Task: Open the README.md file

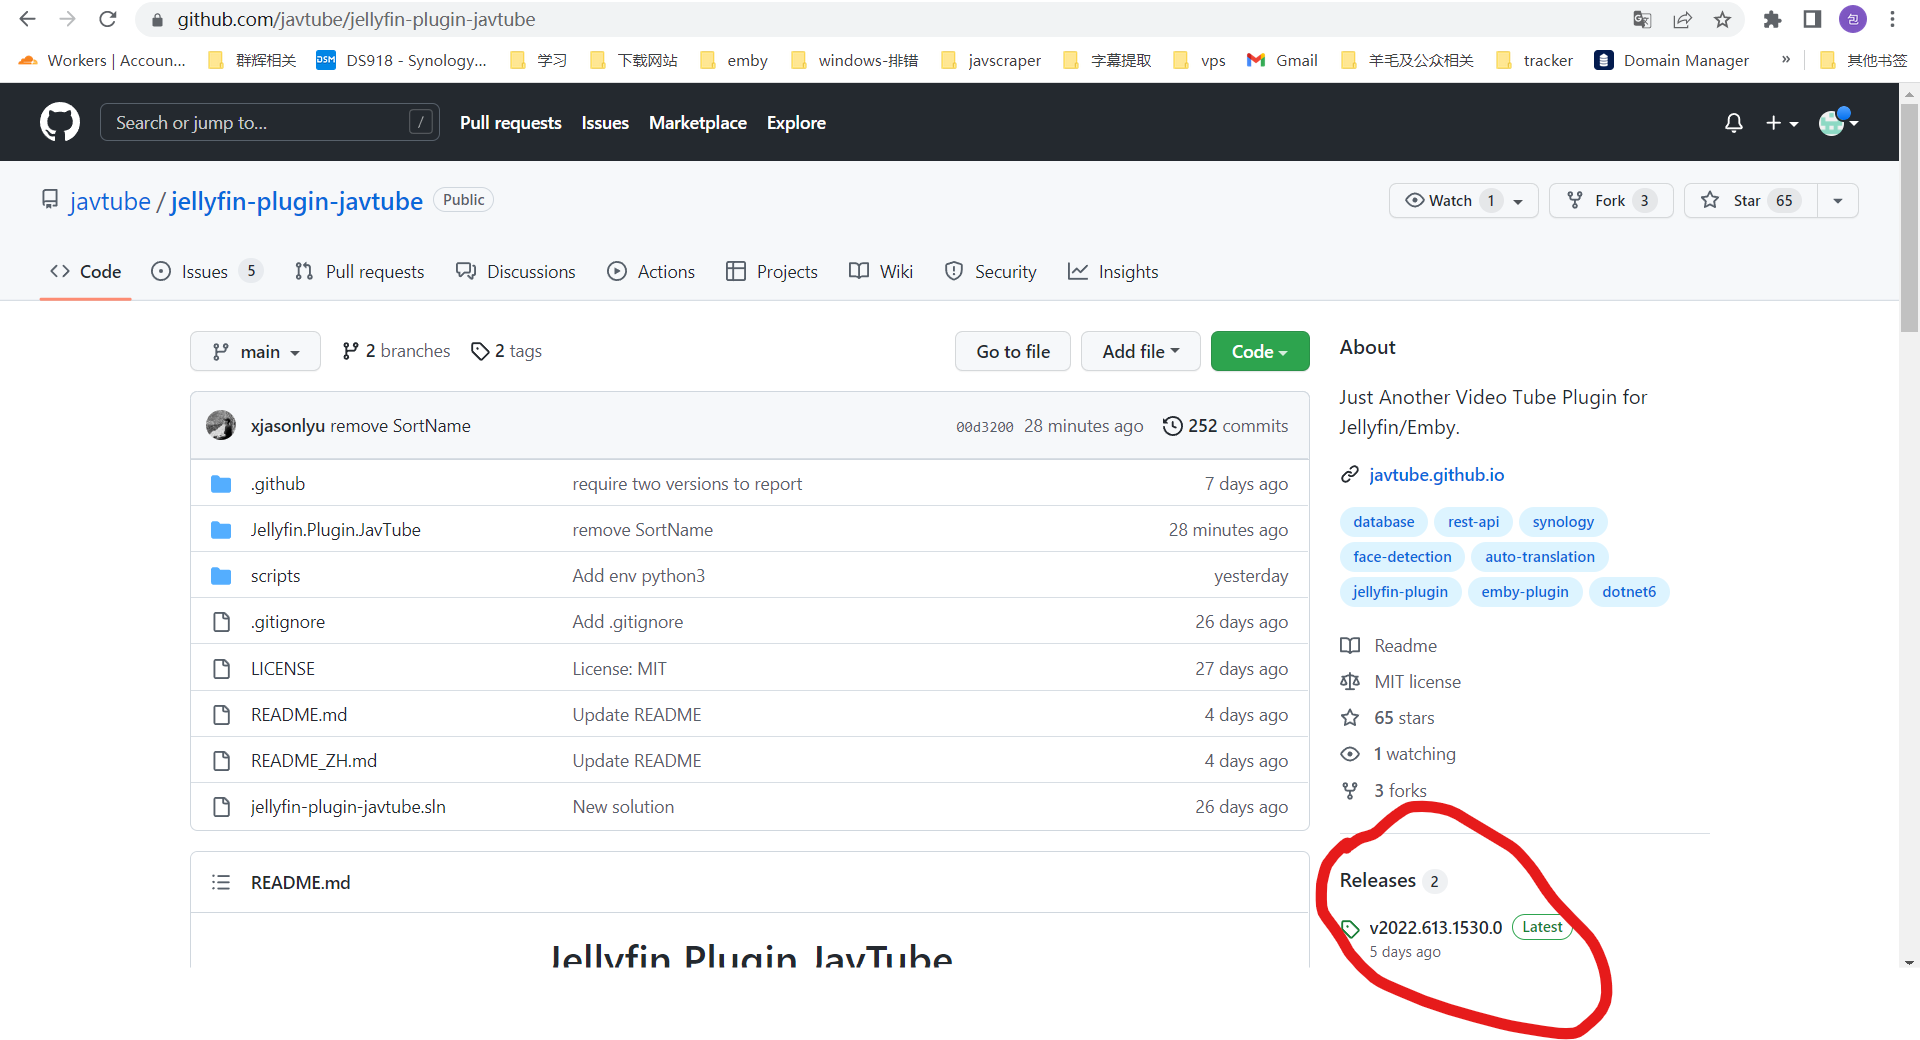Action: 299,715
